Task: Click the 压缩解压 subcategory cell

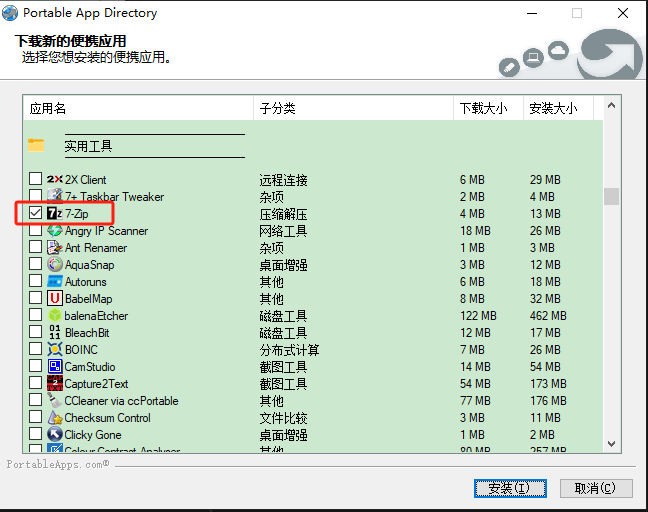Action: (284, 214)
